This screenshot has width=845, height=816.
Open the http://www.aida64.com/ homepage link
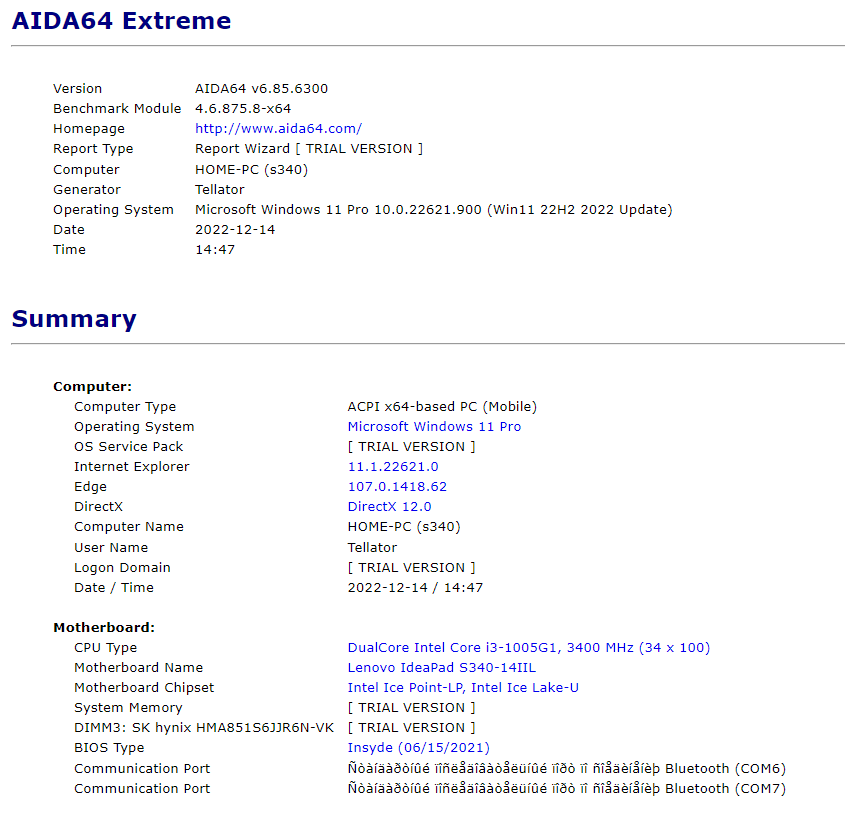point(278,129)
